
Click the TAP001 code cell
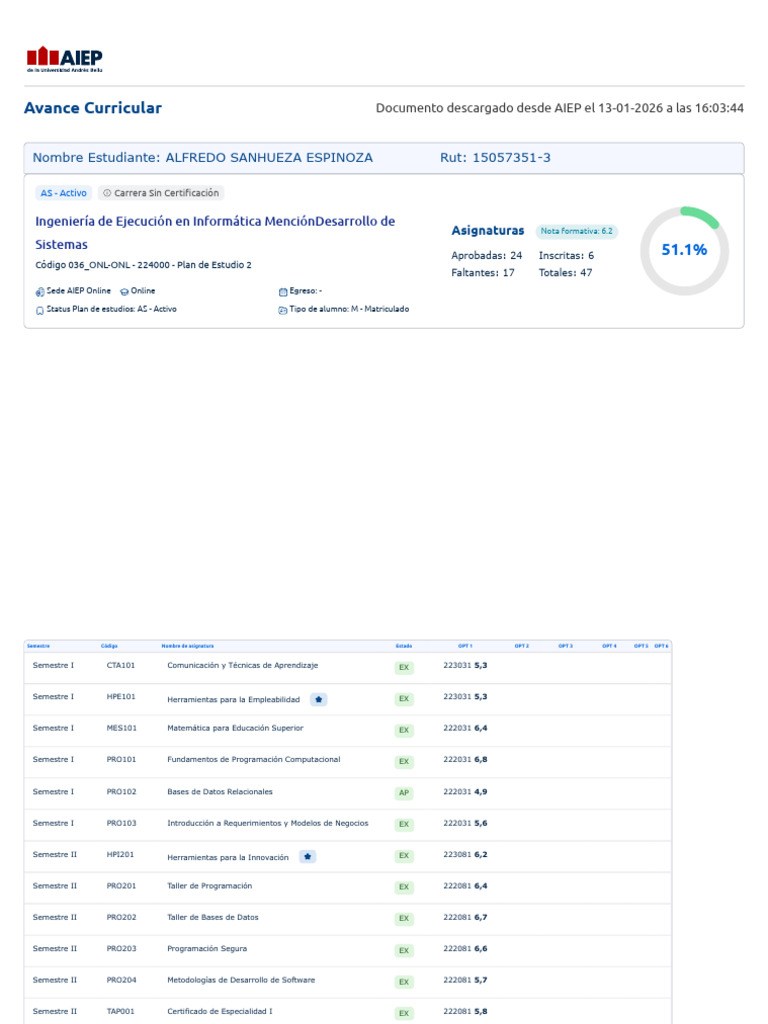(x=120, y=1012)
